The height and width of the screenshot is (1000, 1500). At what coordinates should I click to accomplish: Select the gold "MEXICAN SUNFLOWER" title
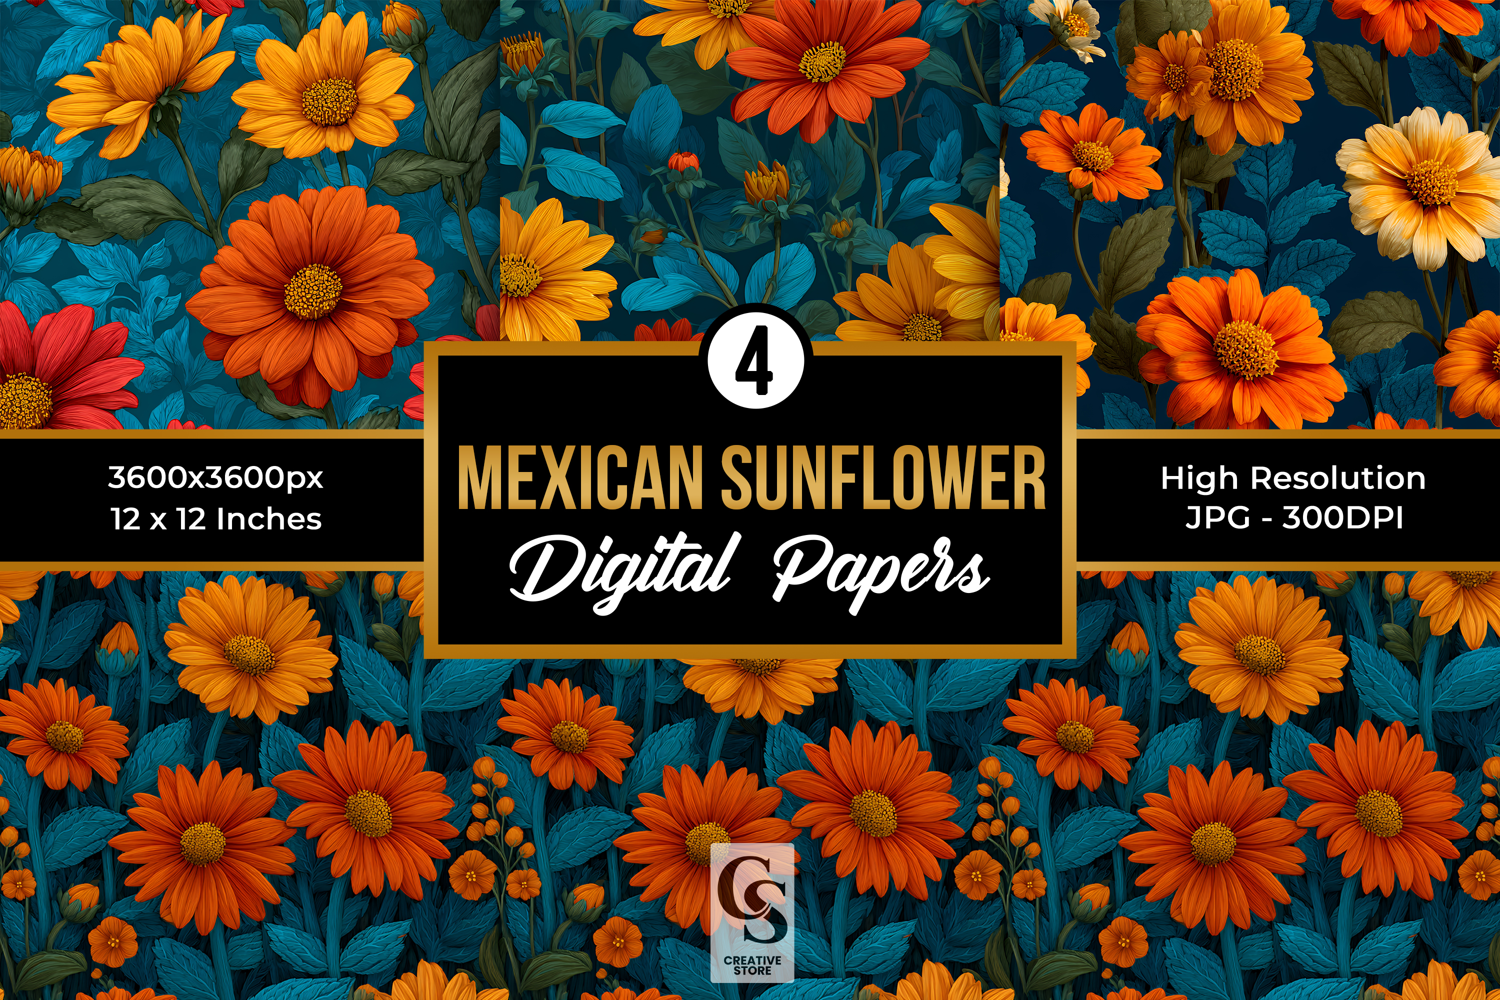[751, 478]
